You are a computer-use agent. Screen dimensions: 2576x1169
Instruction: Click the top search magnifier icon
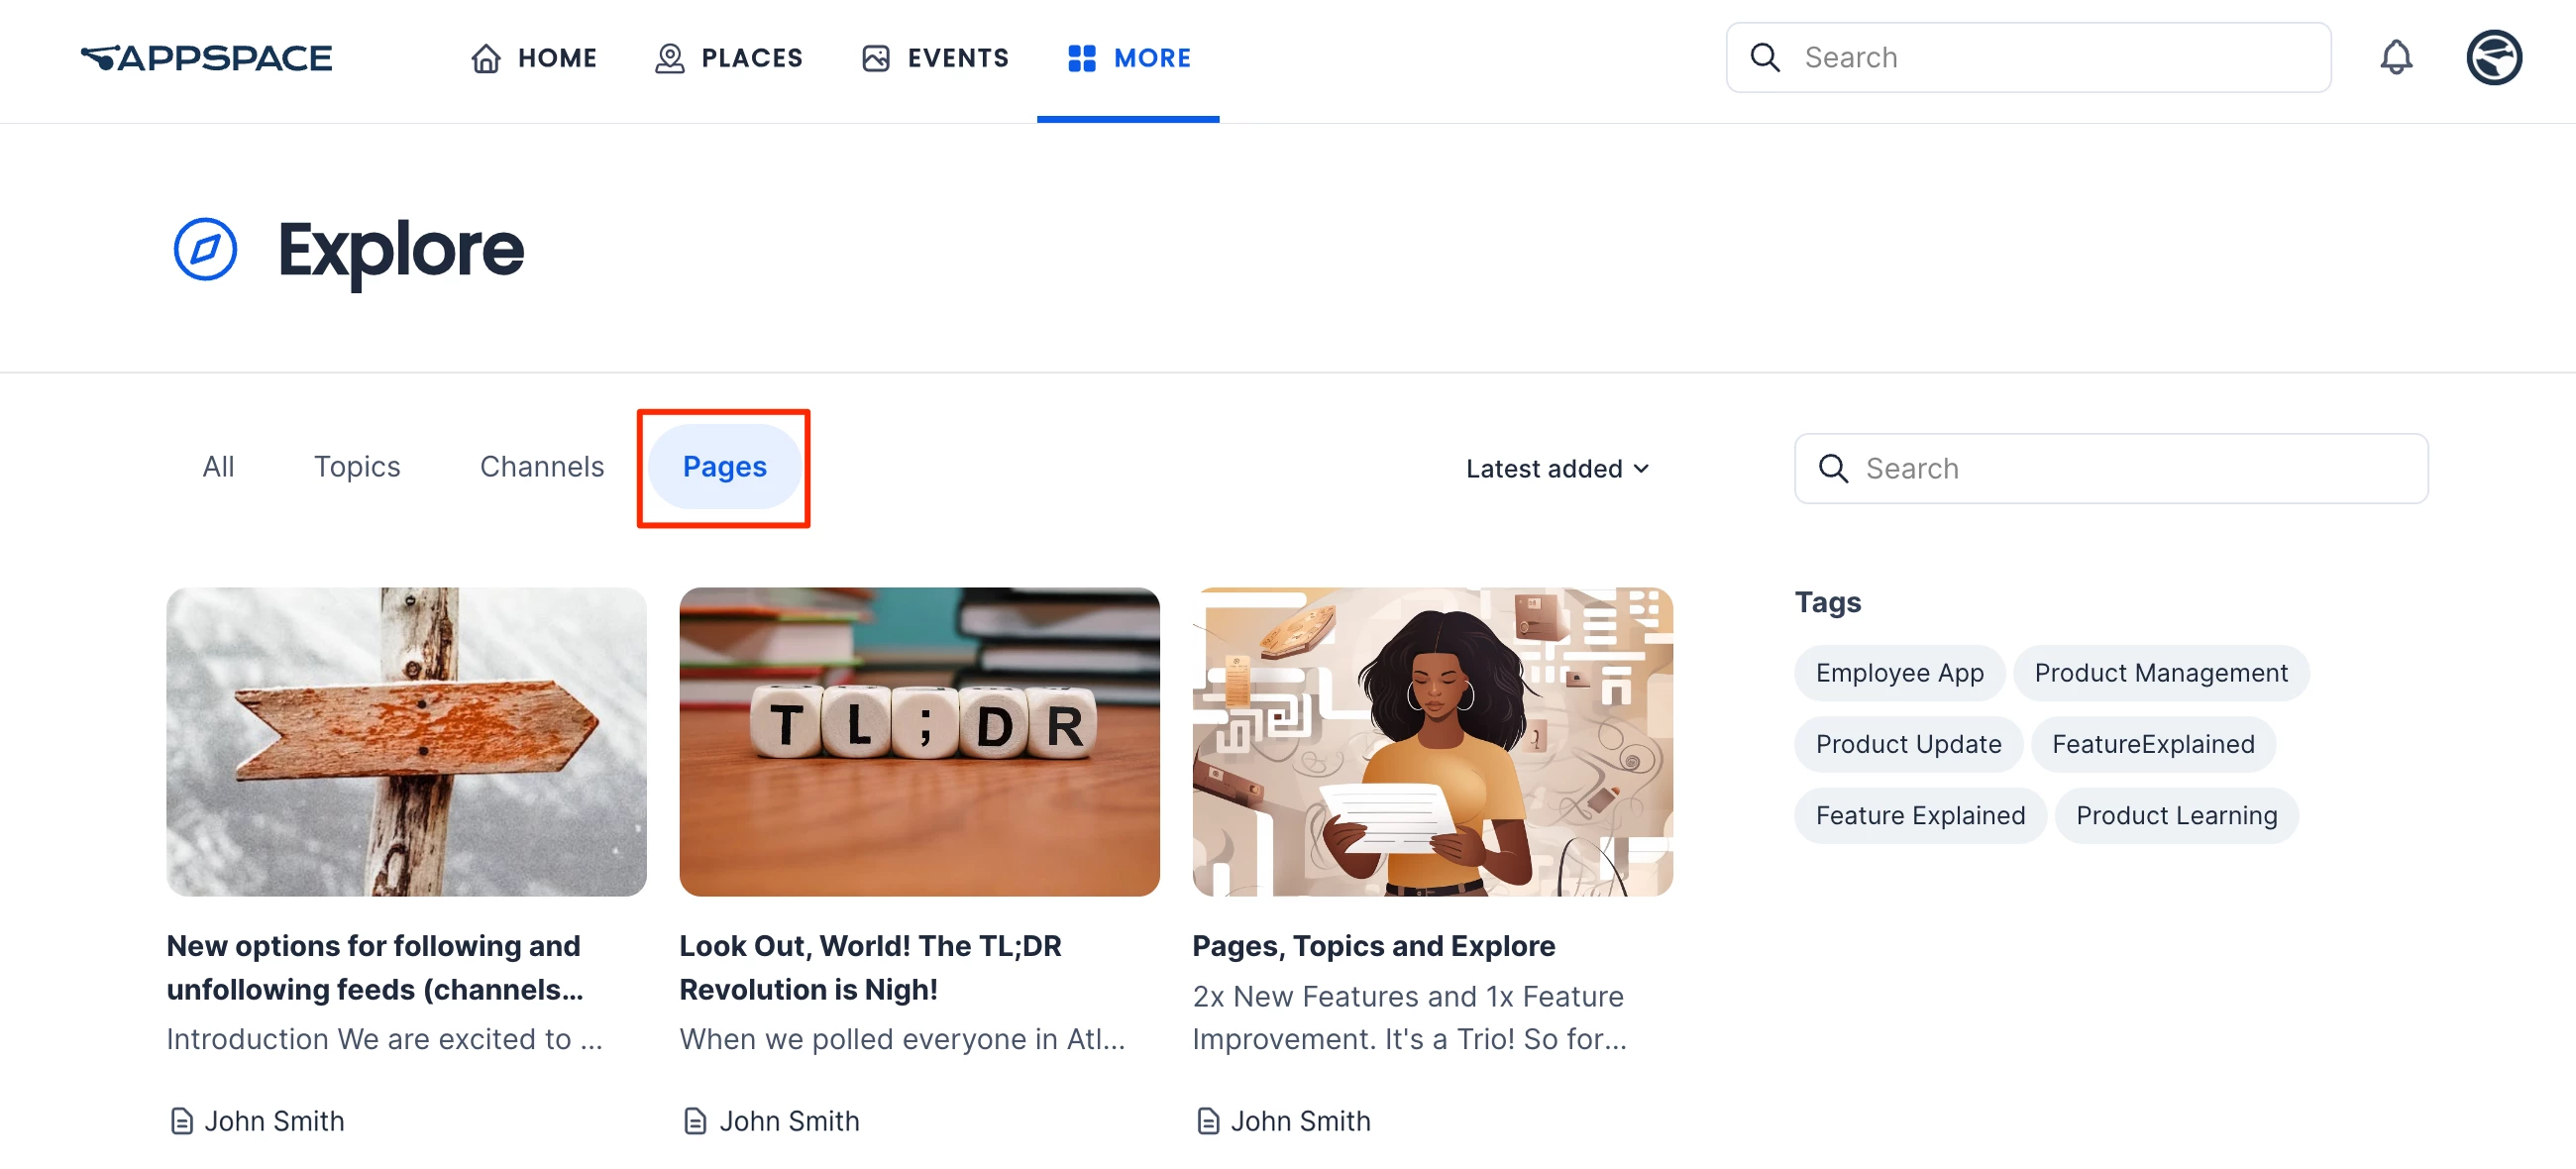pyautogui.click(x=1765, y=58)
